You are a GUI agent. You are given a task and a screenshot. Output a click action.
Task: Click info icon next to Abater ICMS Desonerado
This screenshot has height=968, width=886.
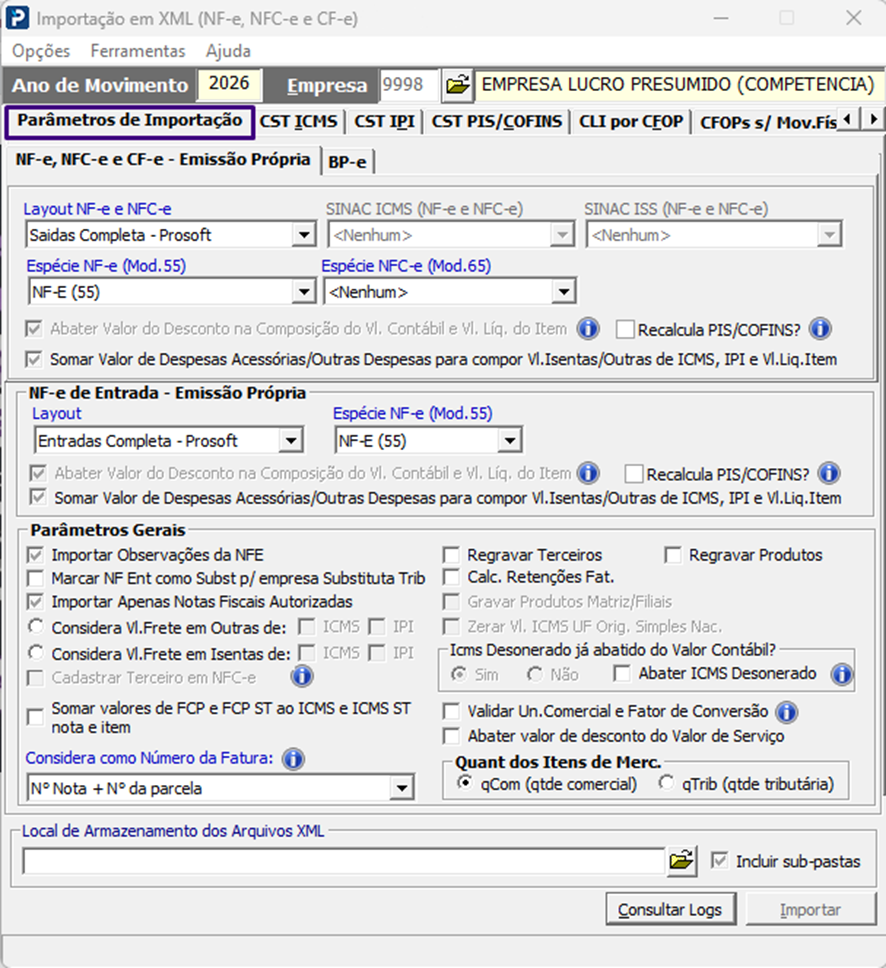coord(842,674)
